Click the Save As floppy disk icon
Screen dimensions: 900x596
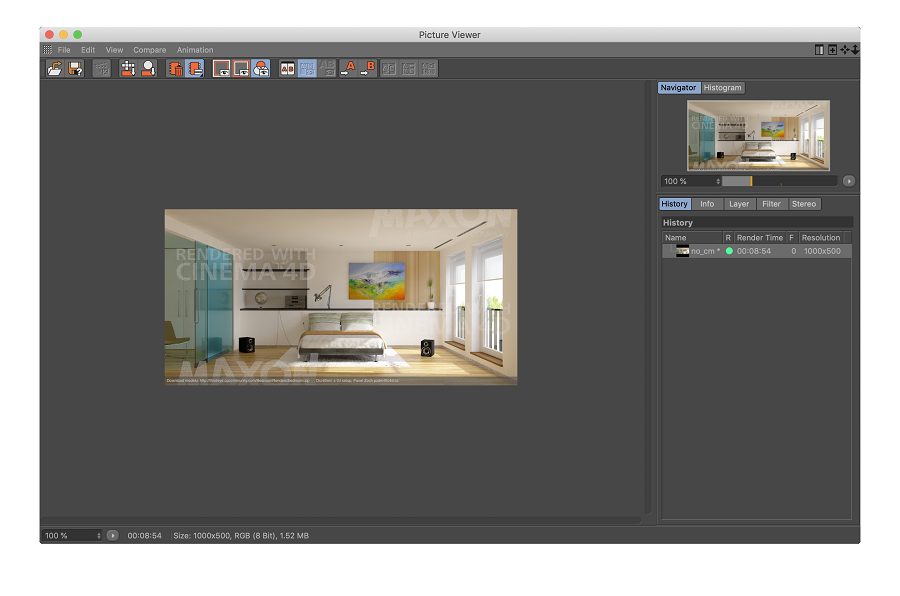click(x=75, y=69)
